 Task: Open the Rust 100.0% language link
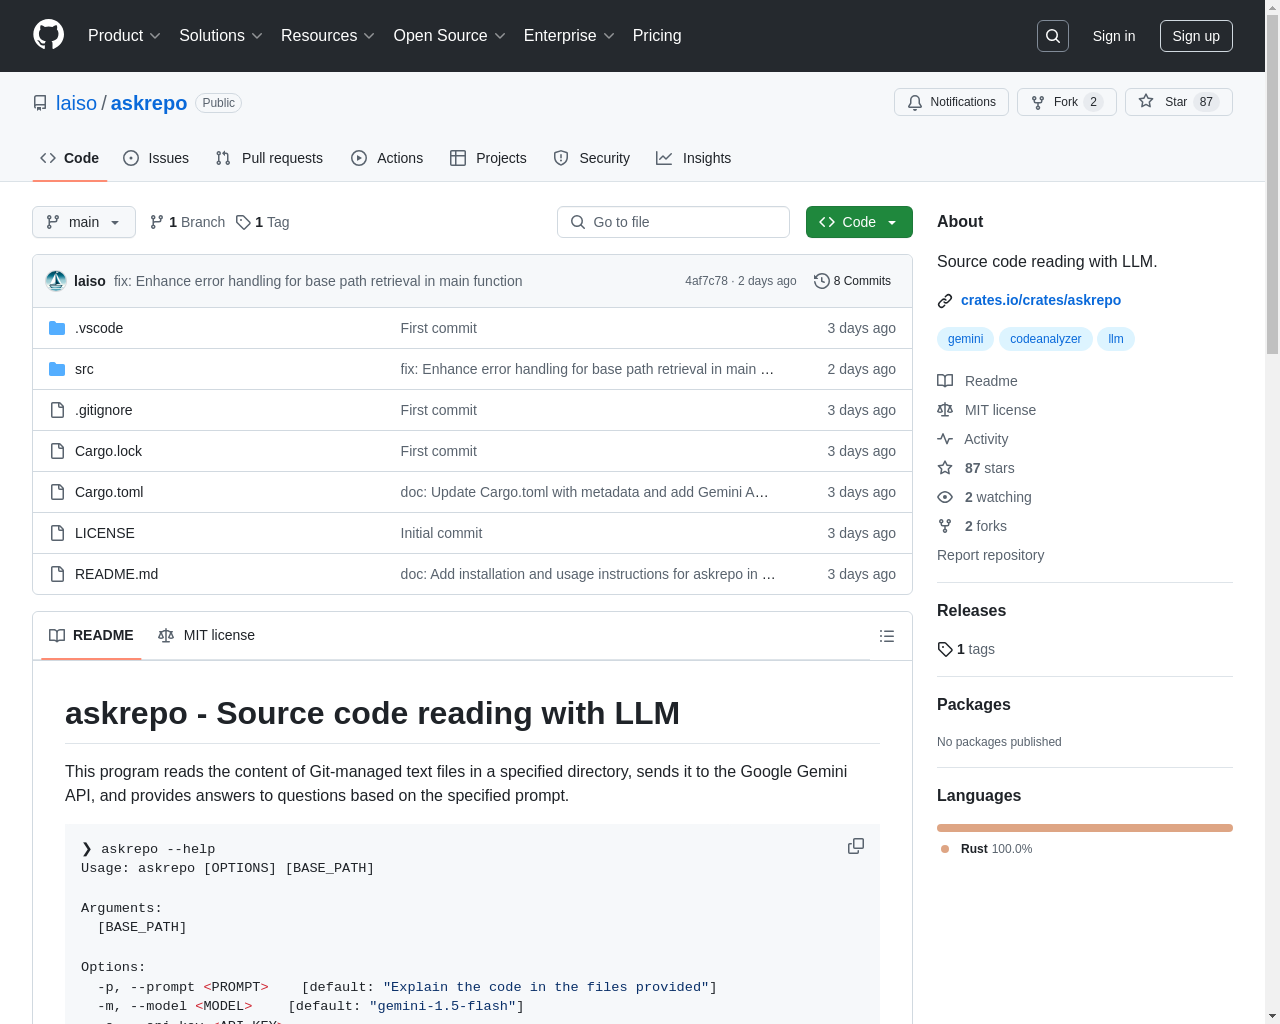pyautogui.click(x=986, y=849)
